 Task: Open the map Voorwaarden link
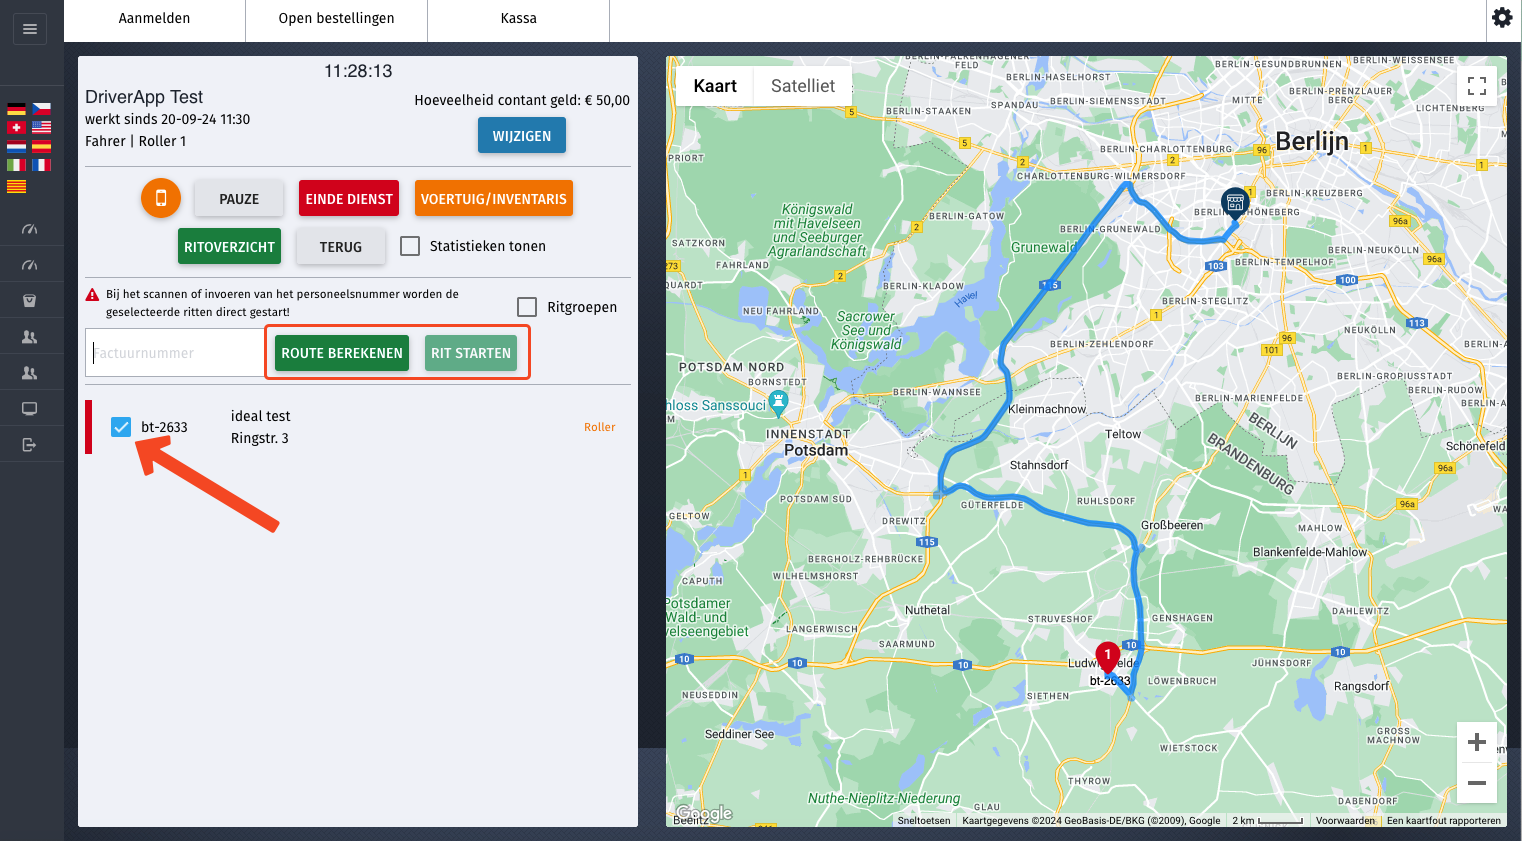[1345, 820]
